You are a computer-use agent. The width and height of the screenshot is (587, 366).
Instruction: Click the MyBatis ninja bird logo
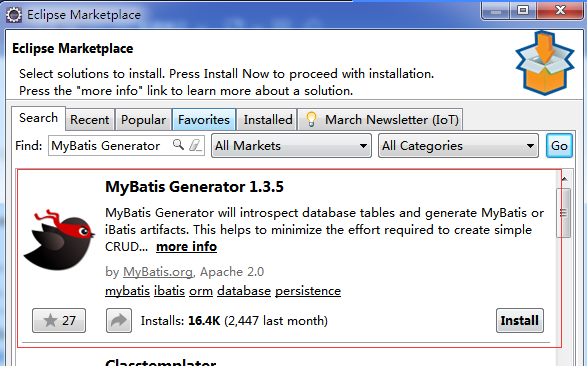click(59, 240)
